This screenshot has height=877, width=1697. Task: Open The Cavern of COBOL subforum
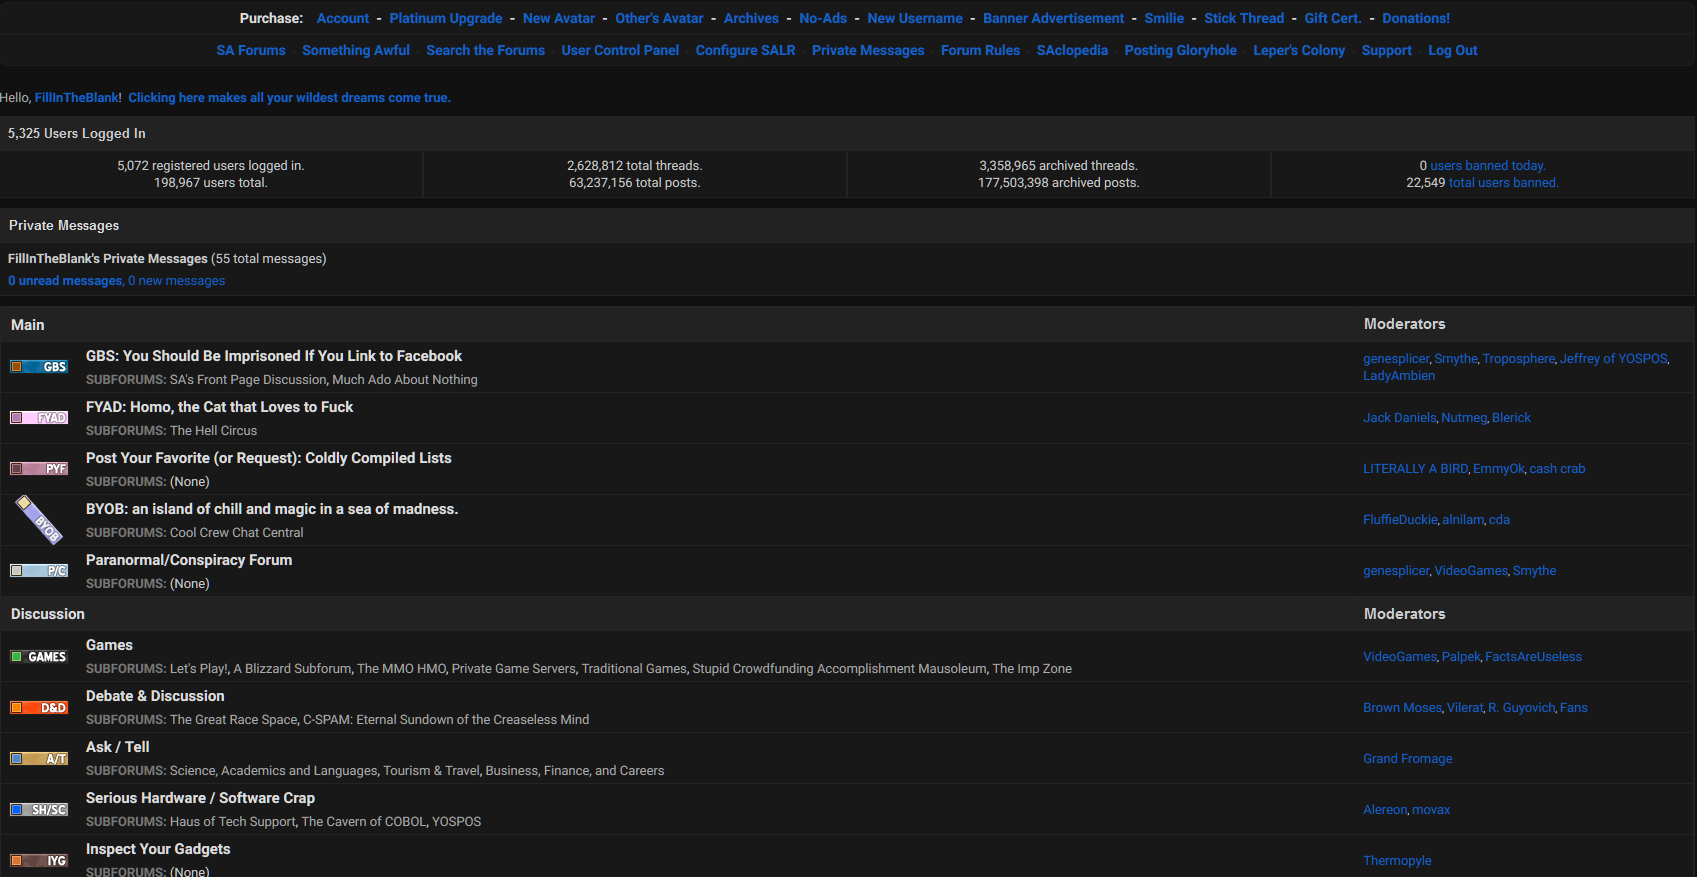[x=363, y=822]
